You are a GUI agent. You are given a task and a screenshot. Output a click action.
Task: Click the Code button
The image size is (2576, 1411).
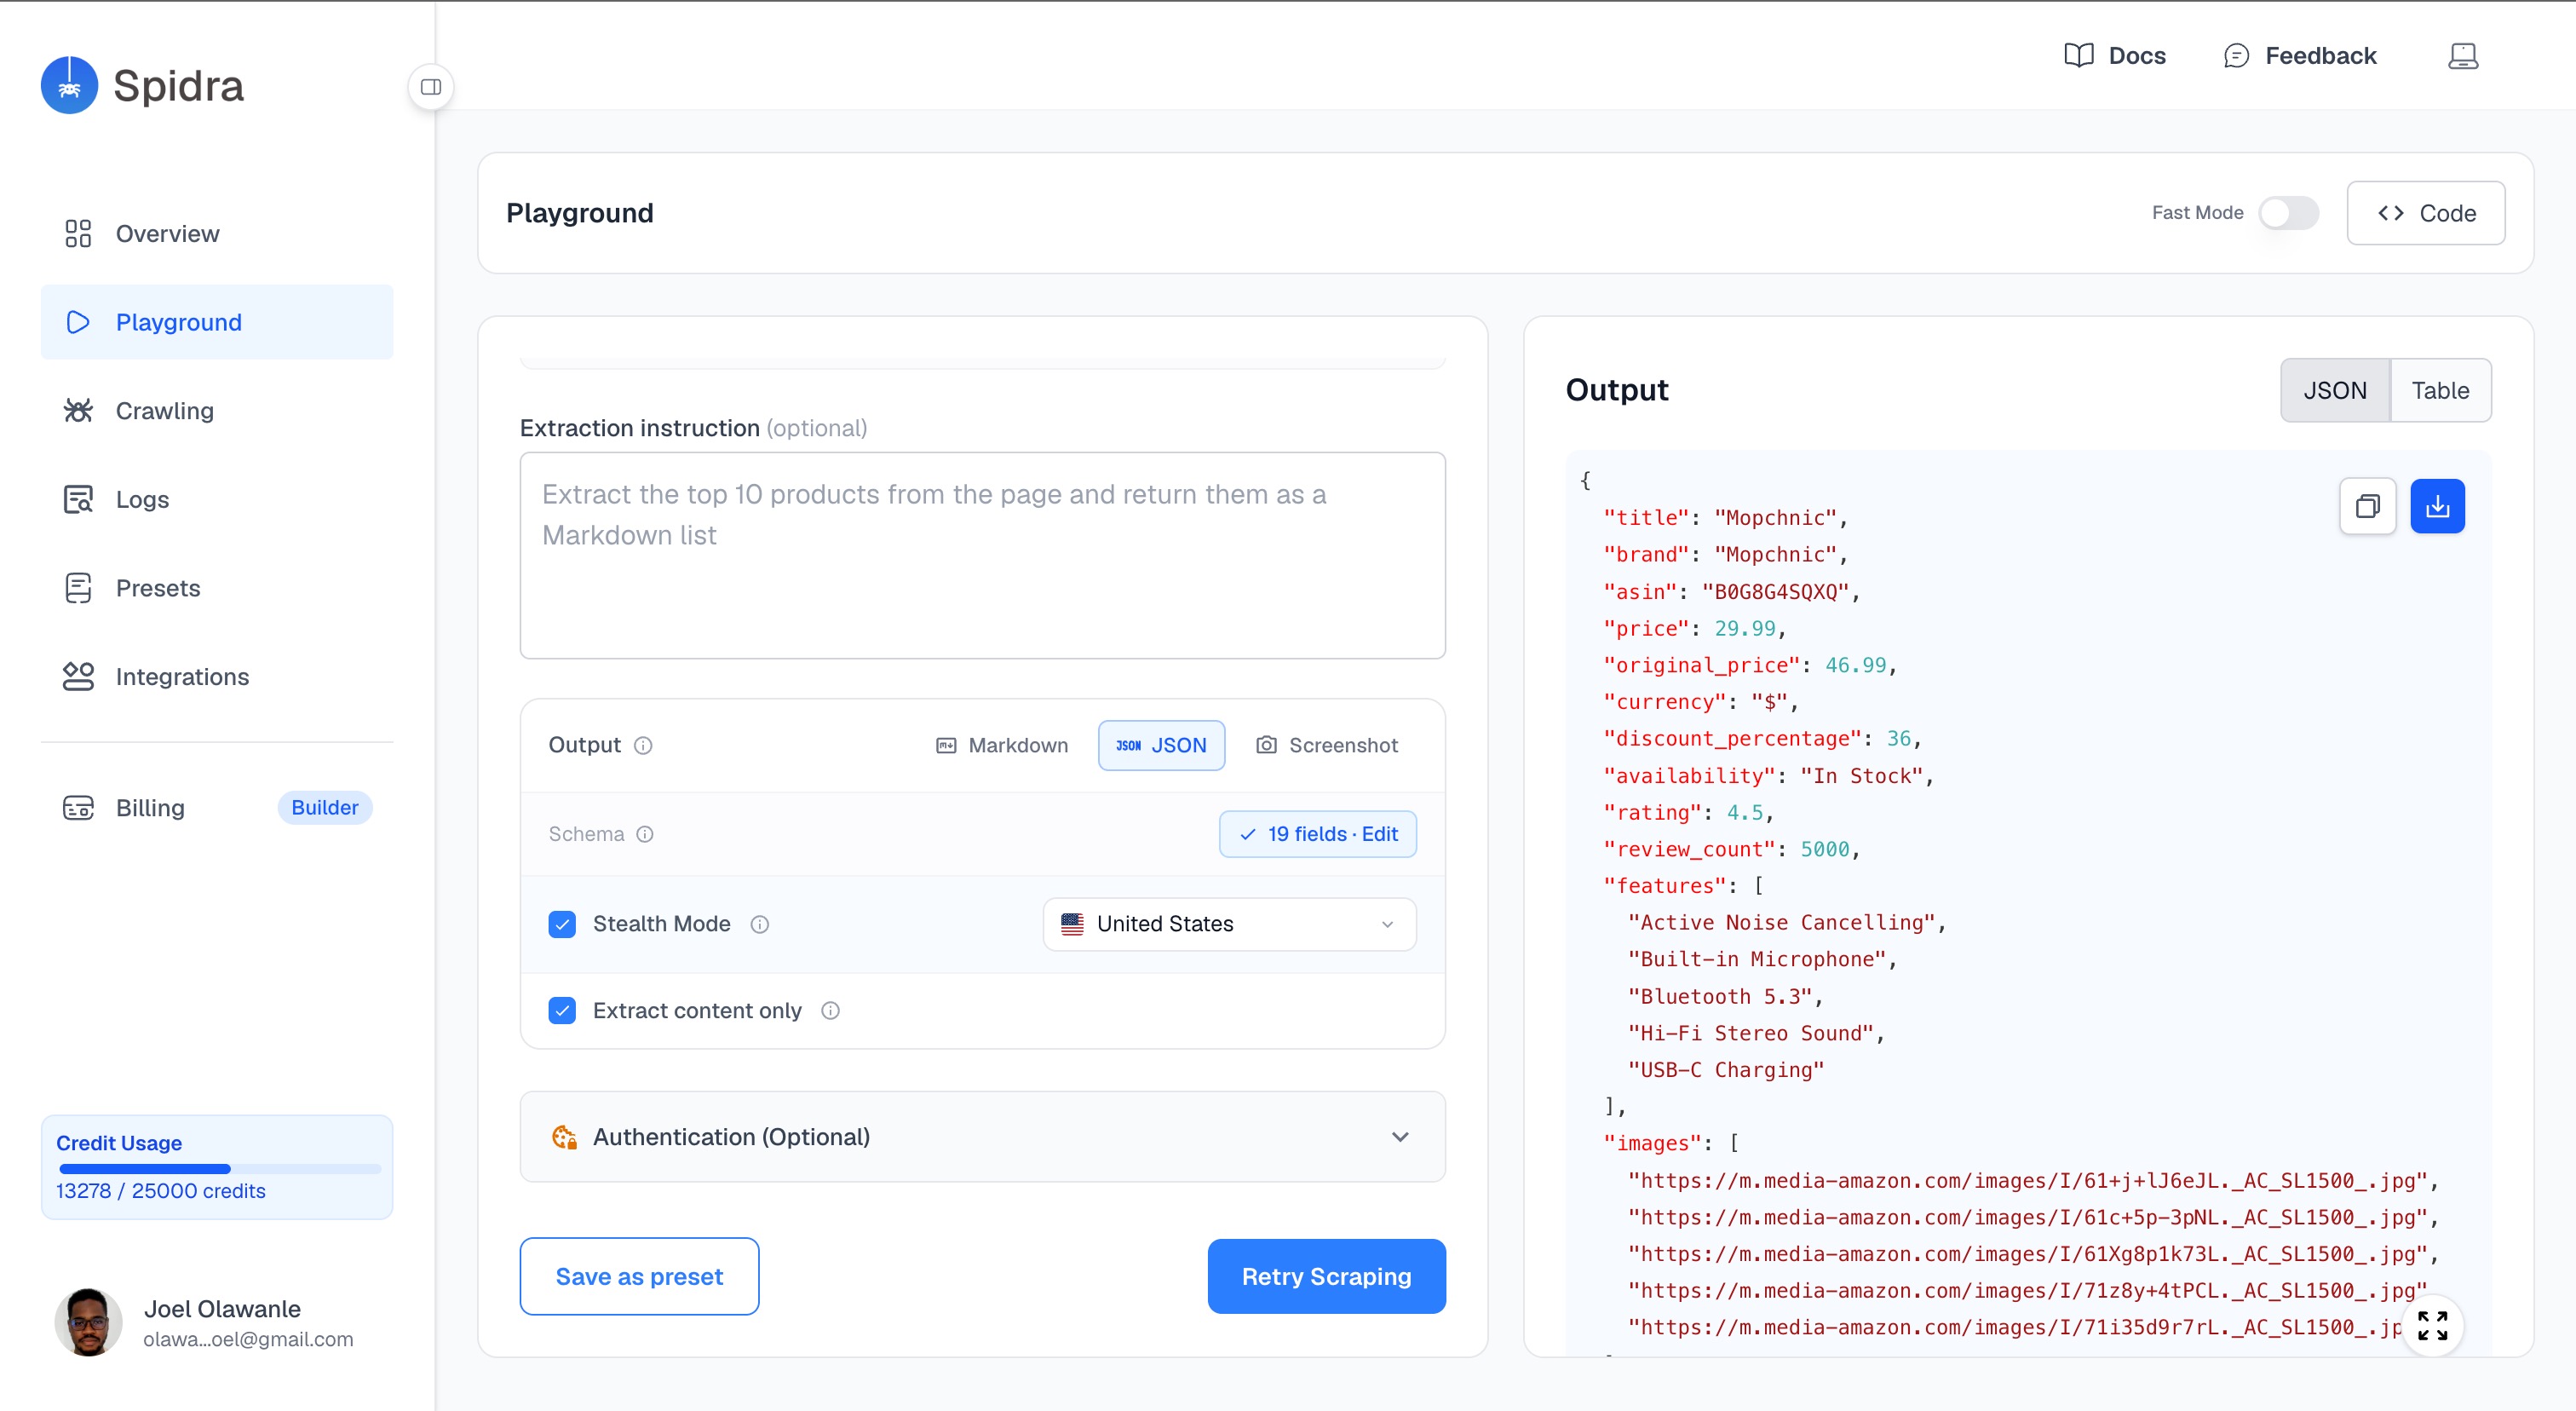point(2425,213)
